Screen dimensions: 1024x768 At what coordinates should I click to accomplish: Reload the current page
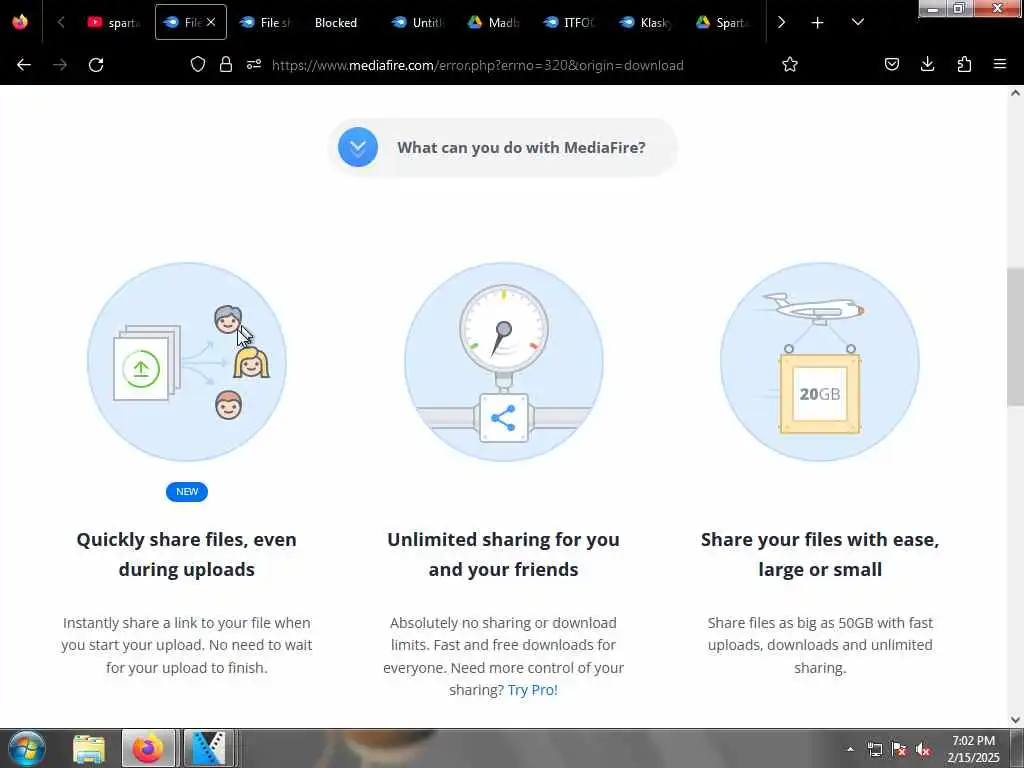96,65
